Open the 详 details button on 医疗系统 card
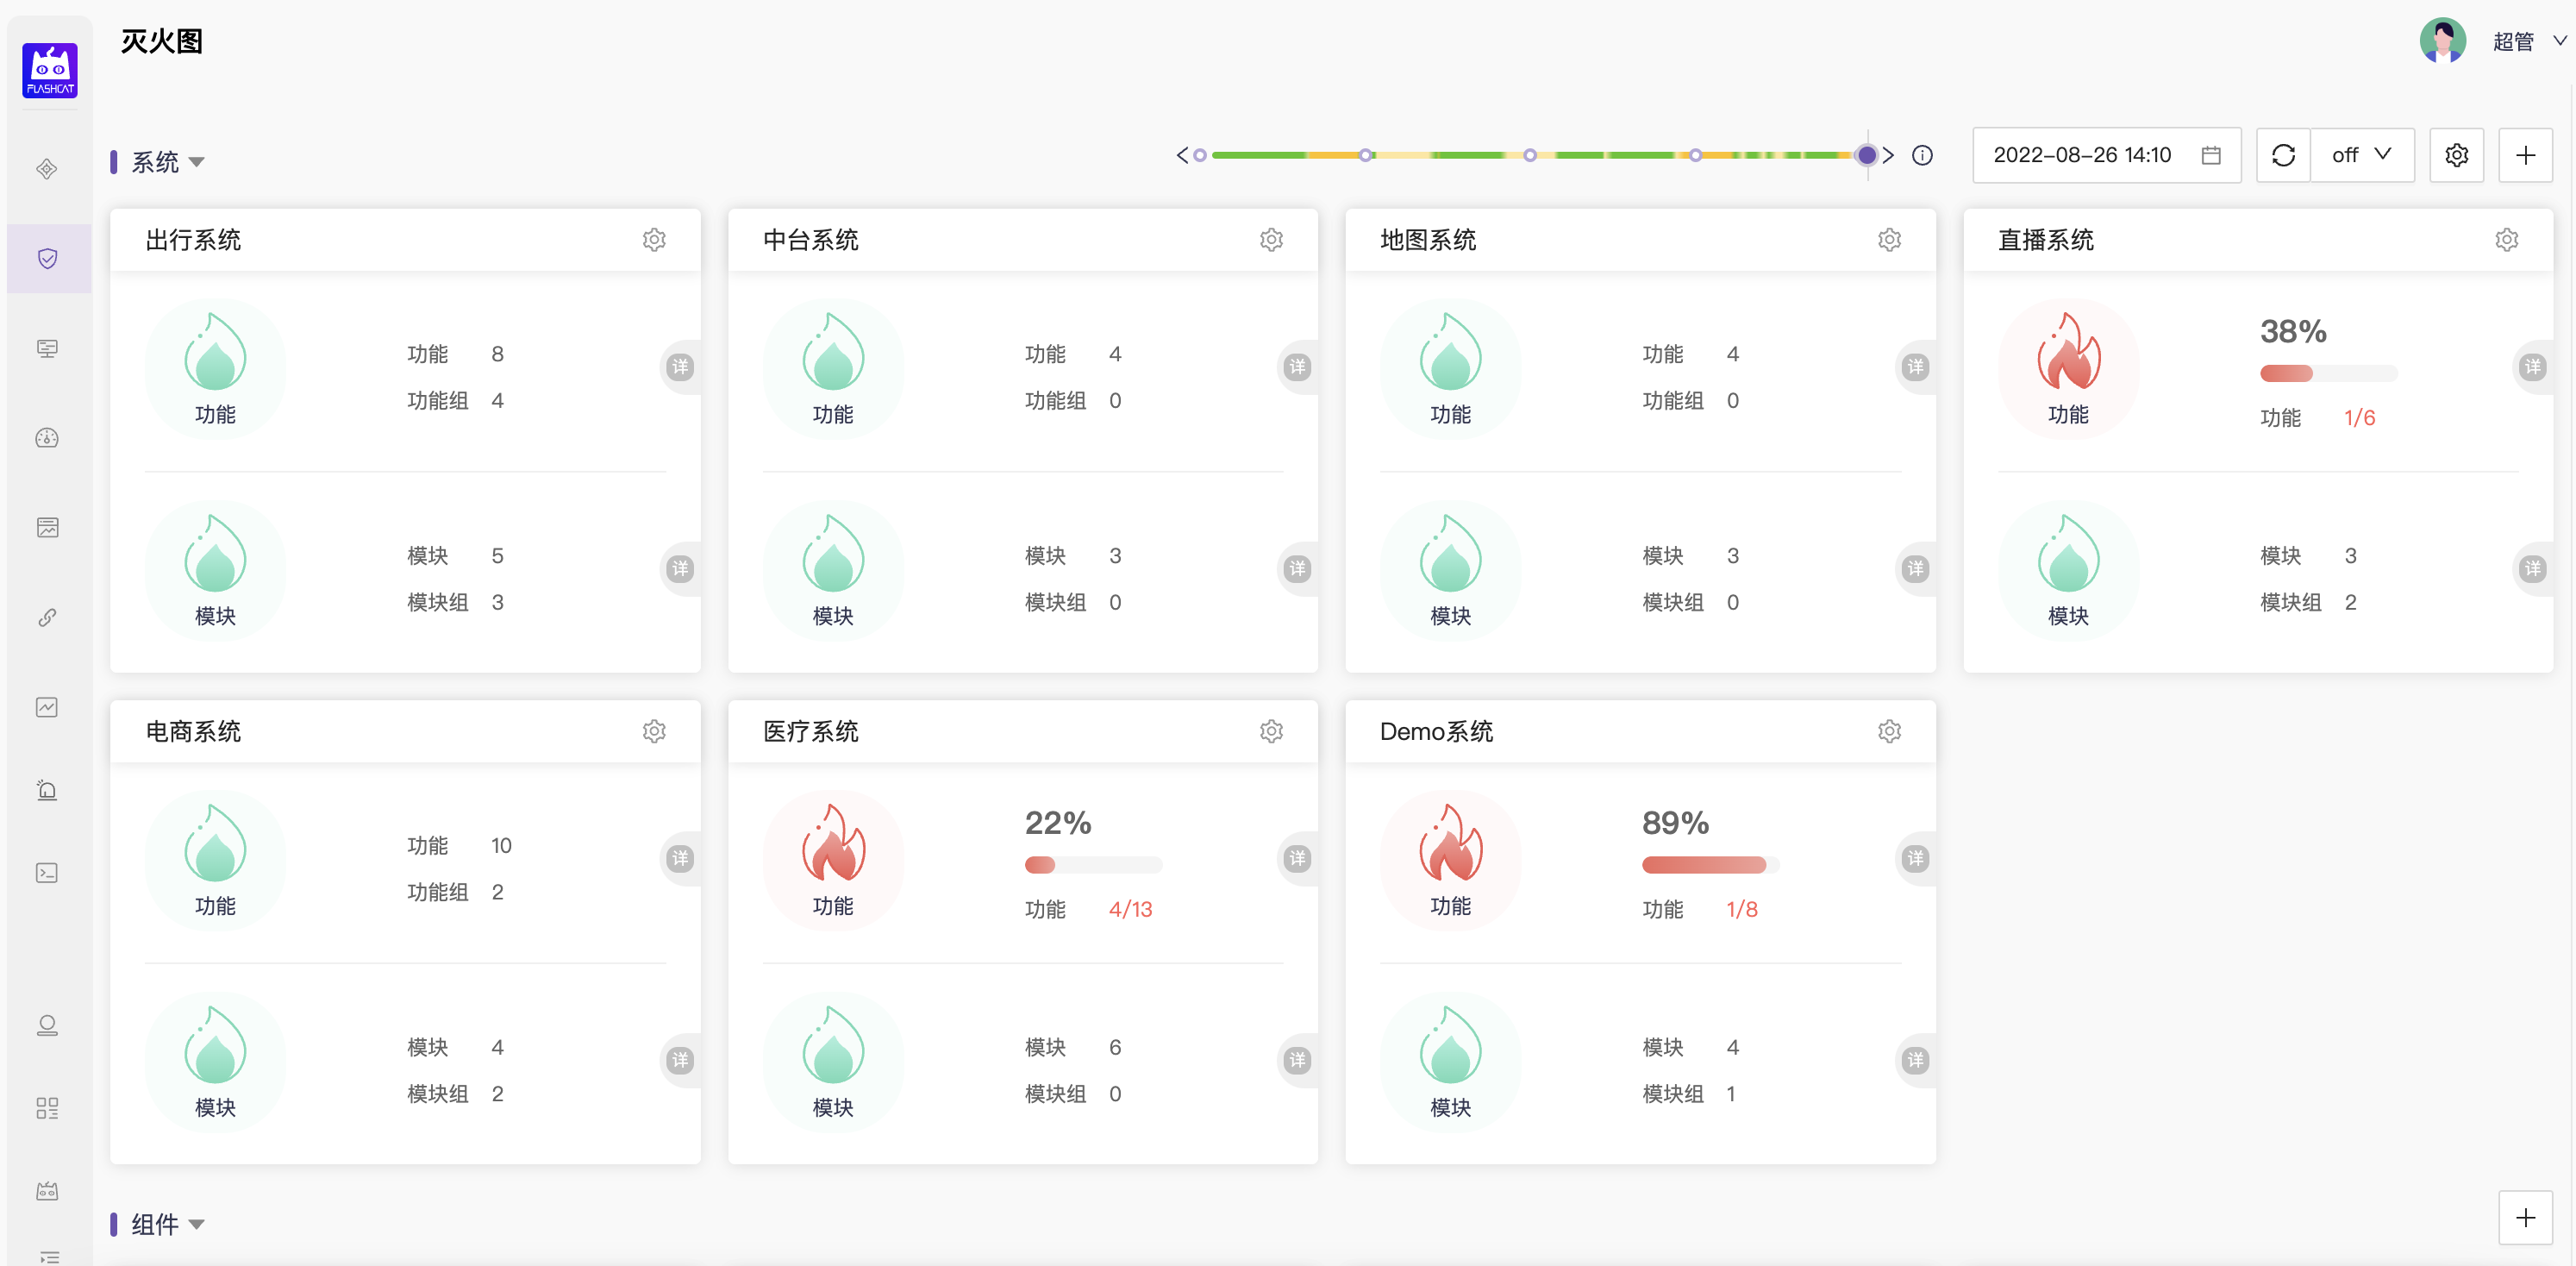 point(1298,858)
